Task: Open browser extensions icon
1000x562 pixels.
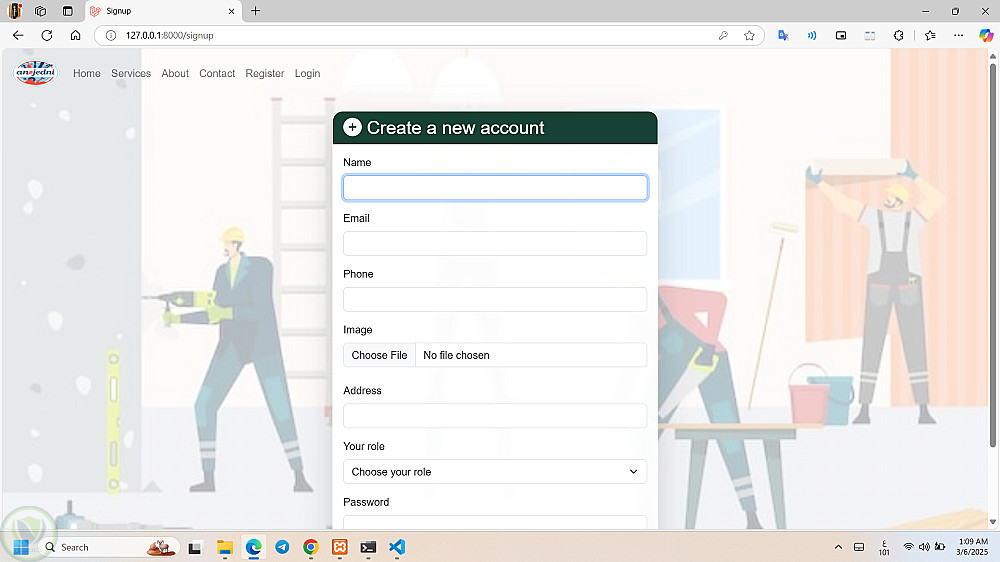Action: pos(898,36)
